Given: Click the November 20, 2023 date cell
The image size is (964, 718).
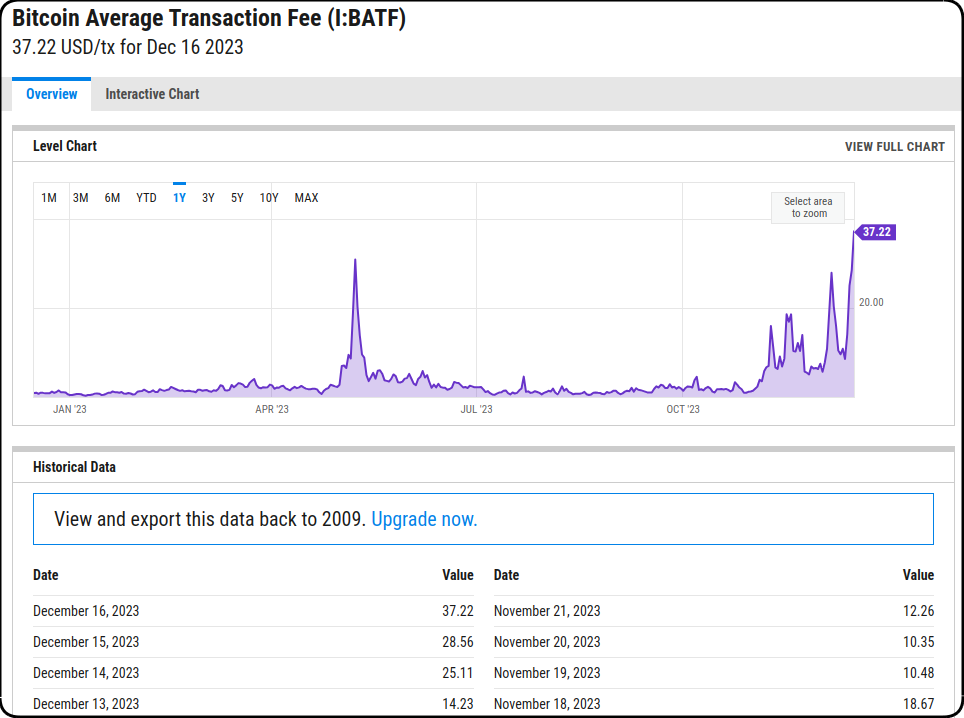Looking at the screenshot, I should 547,642.
